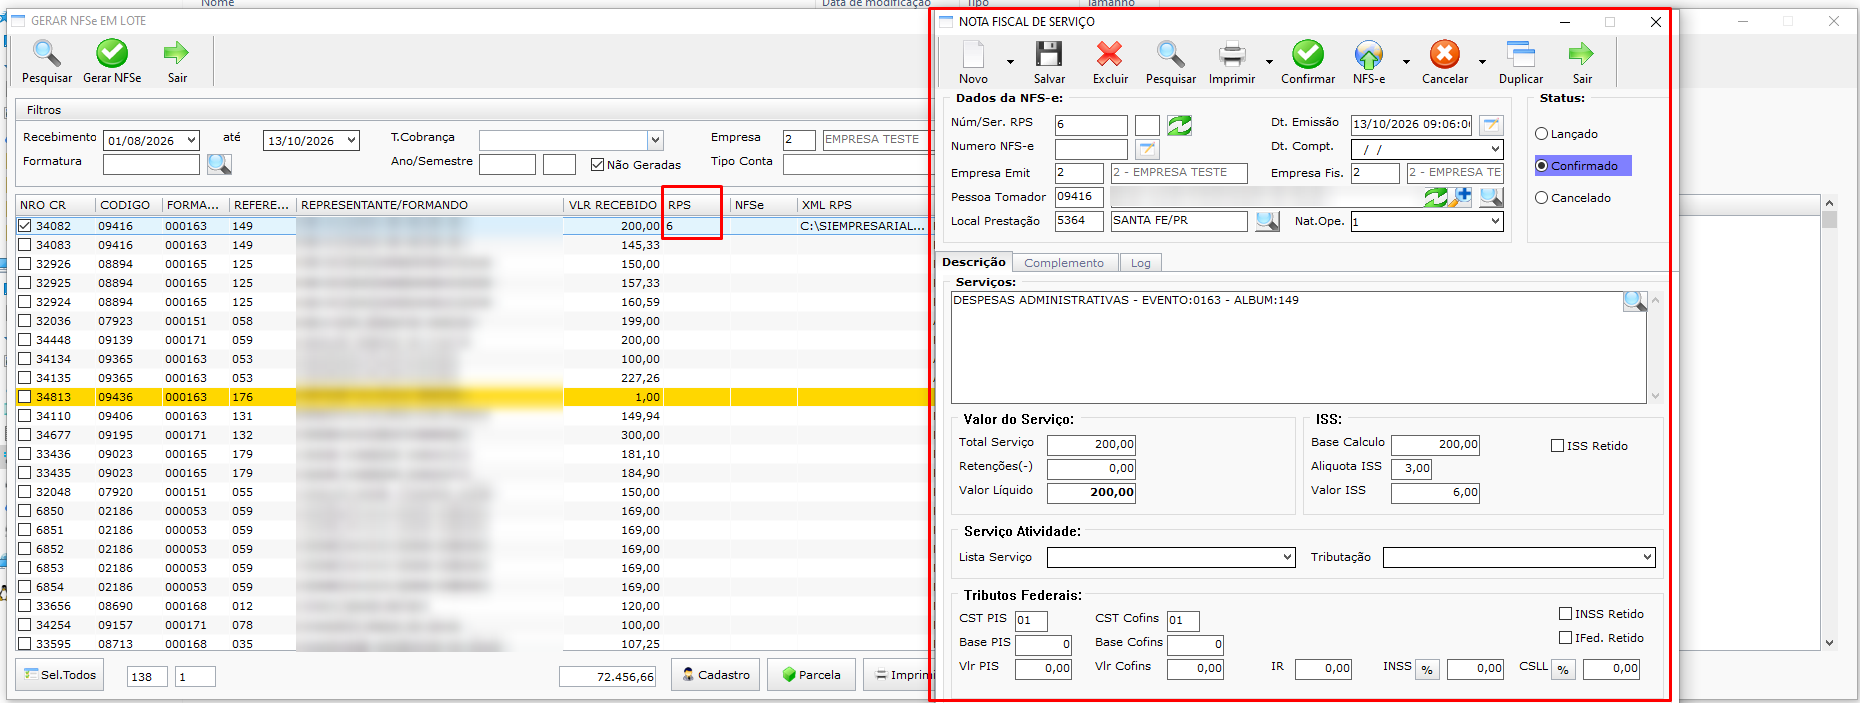Open the calendar icon beside Dt. Emissão
The height and width of the screenshot is (703, 1860).
[1491, 124]
